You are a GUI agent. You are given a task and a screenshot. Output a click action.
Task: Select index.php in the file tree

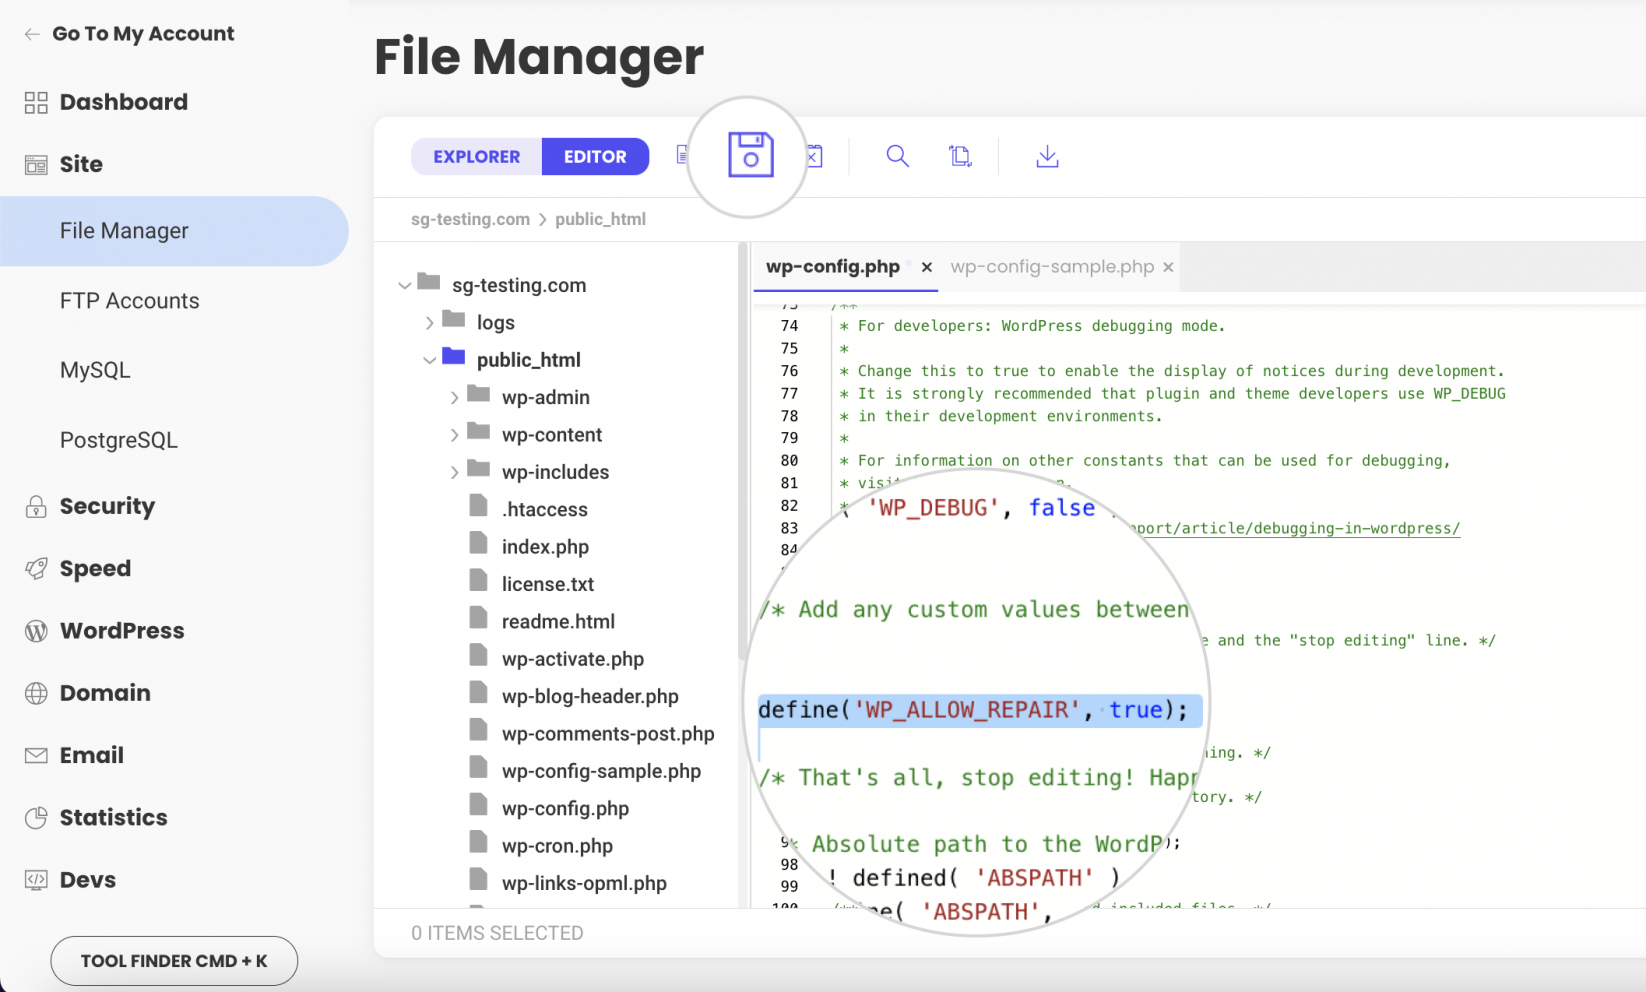pyautogui.click(x=545, y=547)
